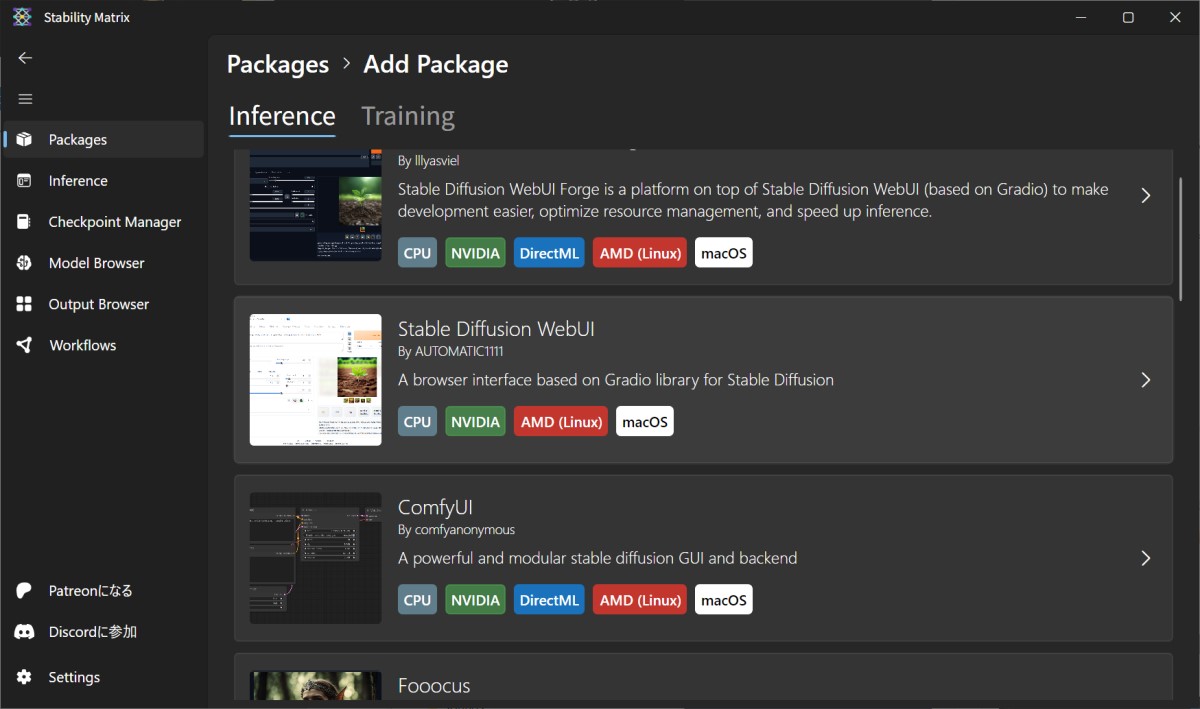Expand the Stable Diffusion WebUI chevron
The width and height of the screenshot is (1200, 709).
pyautogui.click(x=1146, y=380)
